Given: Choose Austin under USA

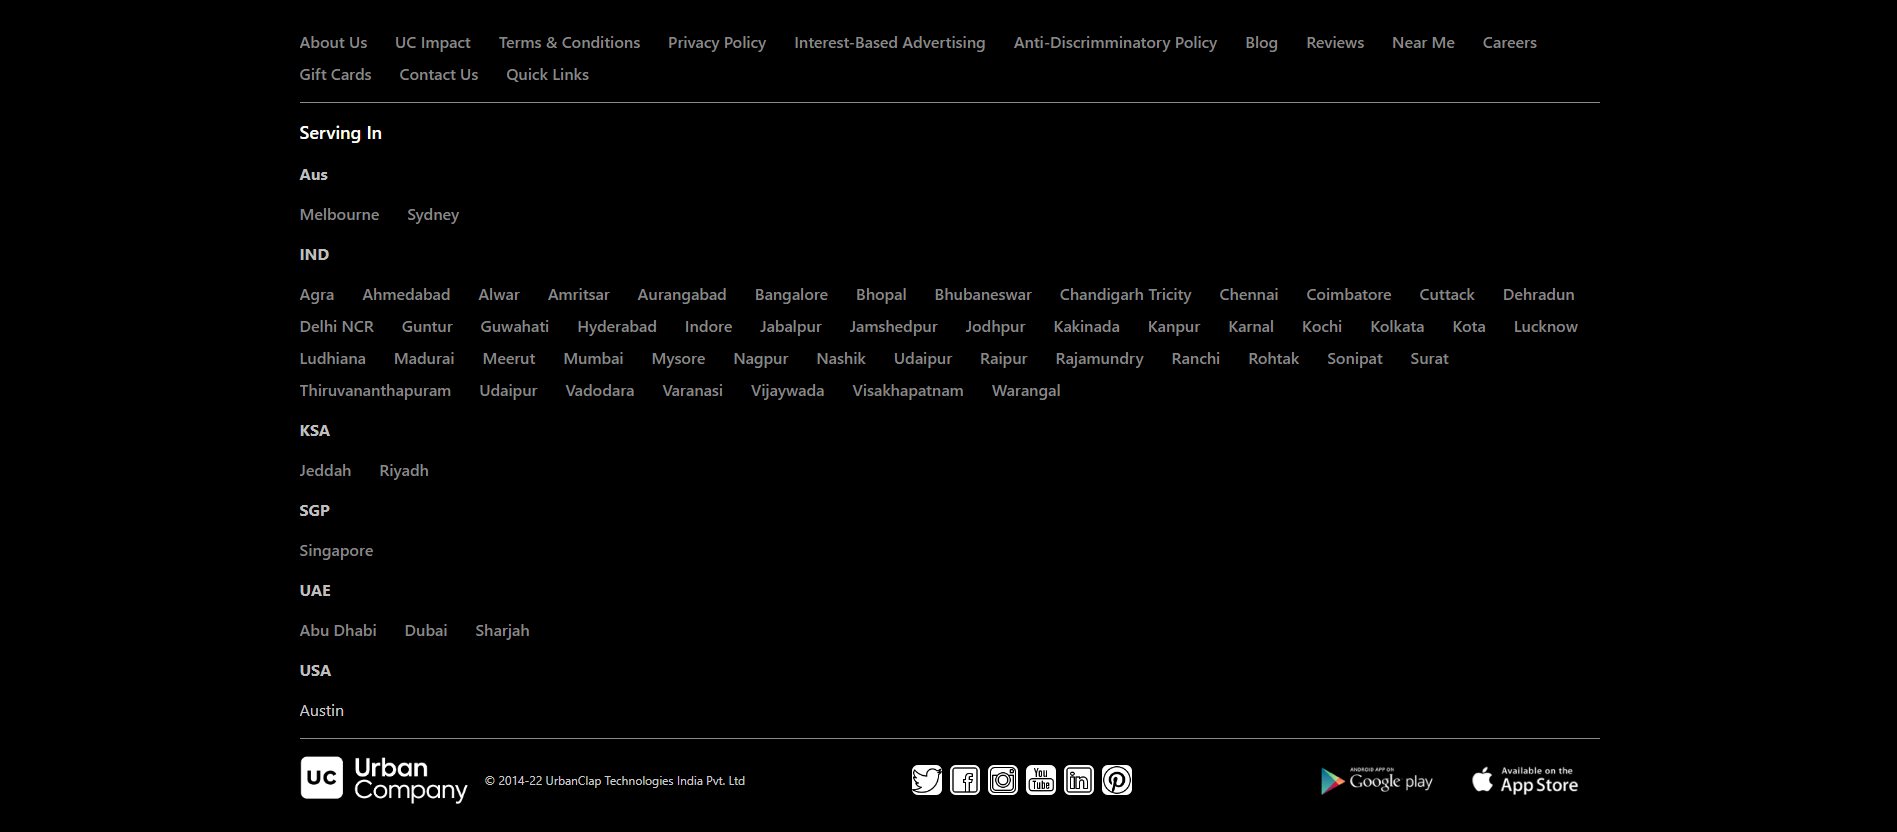Looking at the screenshot, I should point(321,711).
